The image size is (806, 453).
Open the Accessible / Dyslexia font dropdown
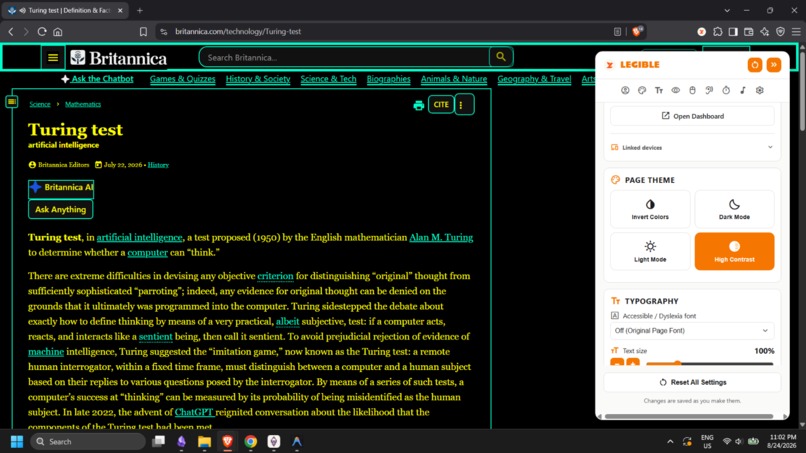tap(692, 331)
